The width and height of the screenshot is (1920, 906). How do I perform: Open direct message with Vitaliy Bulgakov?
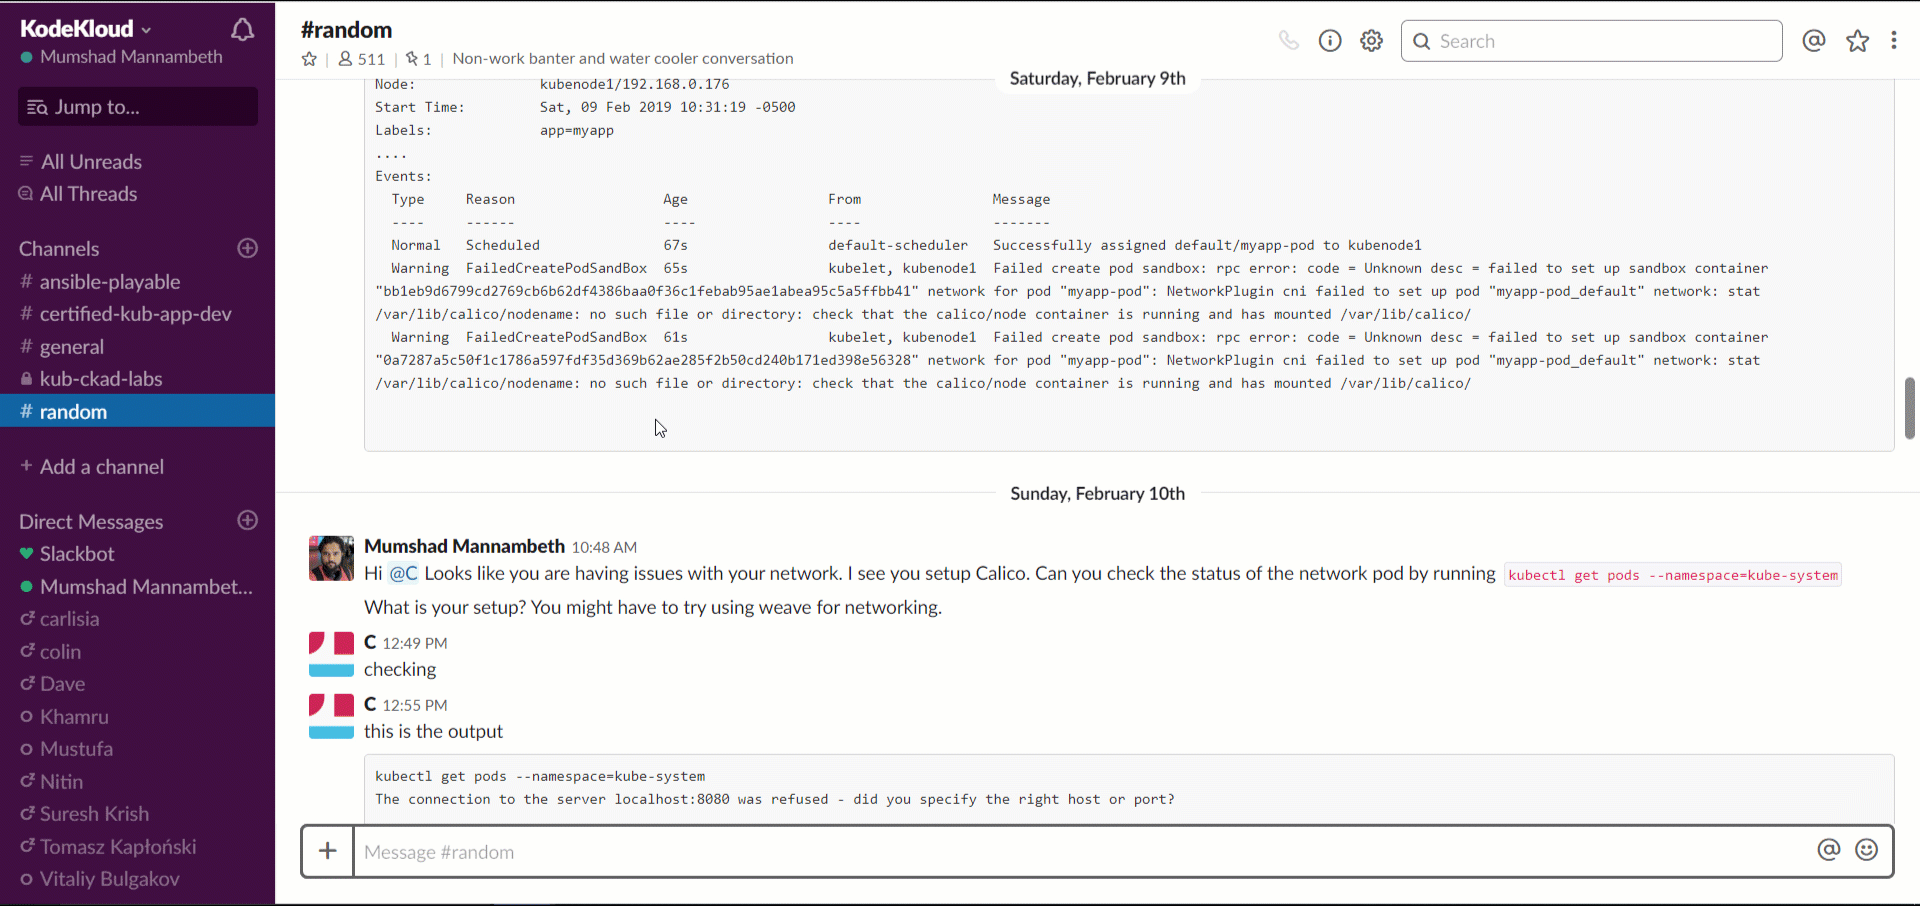(110, 879)
